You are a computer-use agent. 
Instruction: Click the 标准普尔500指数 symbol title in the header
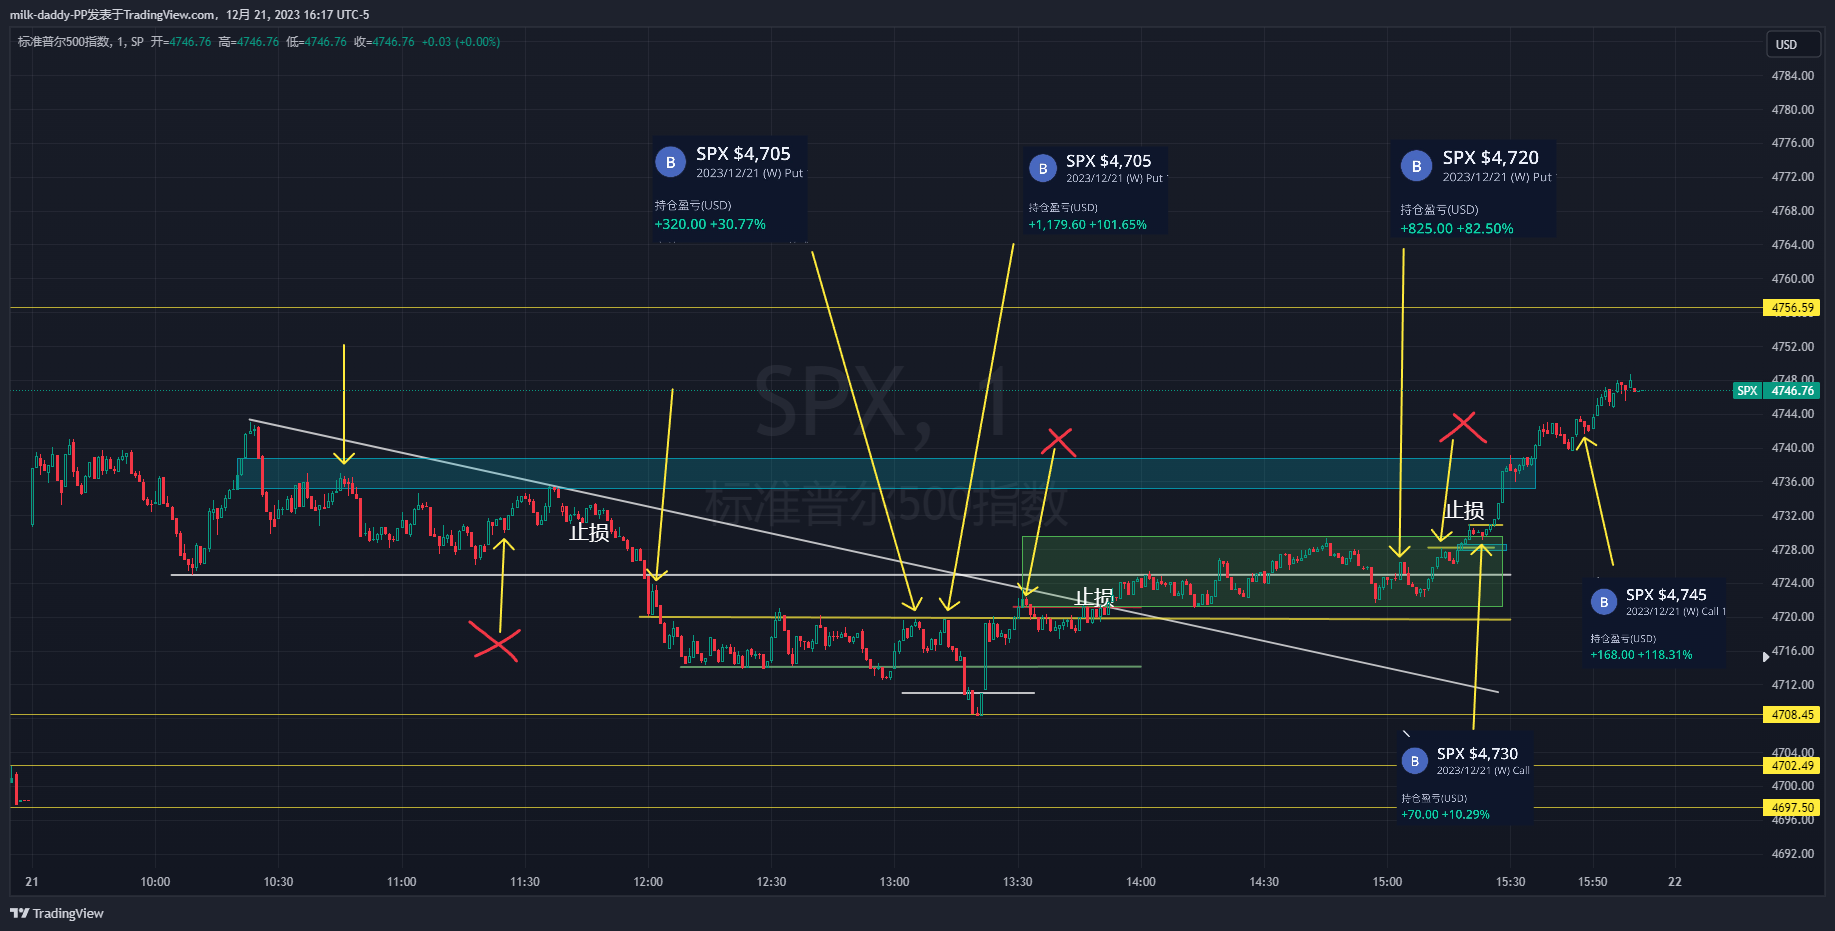64,42
